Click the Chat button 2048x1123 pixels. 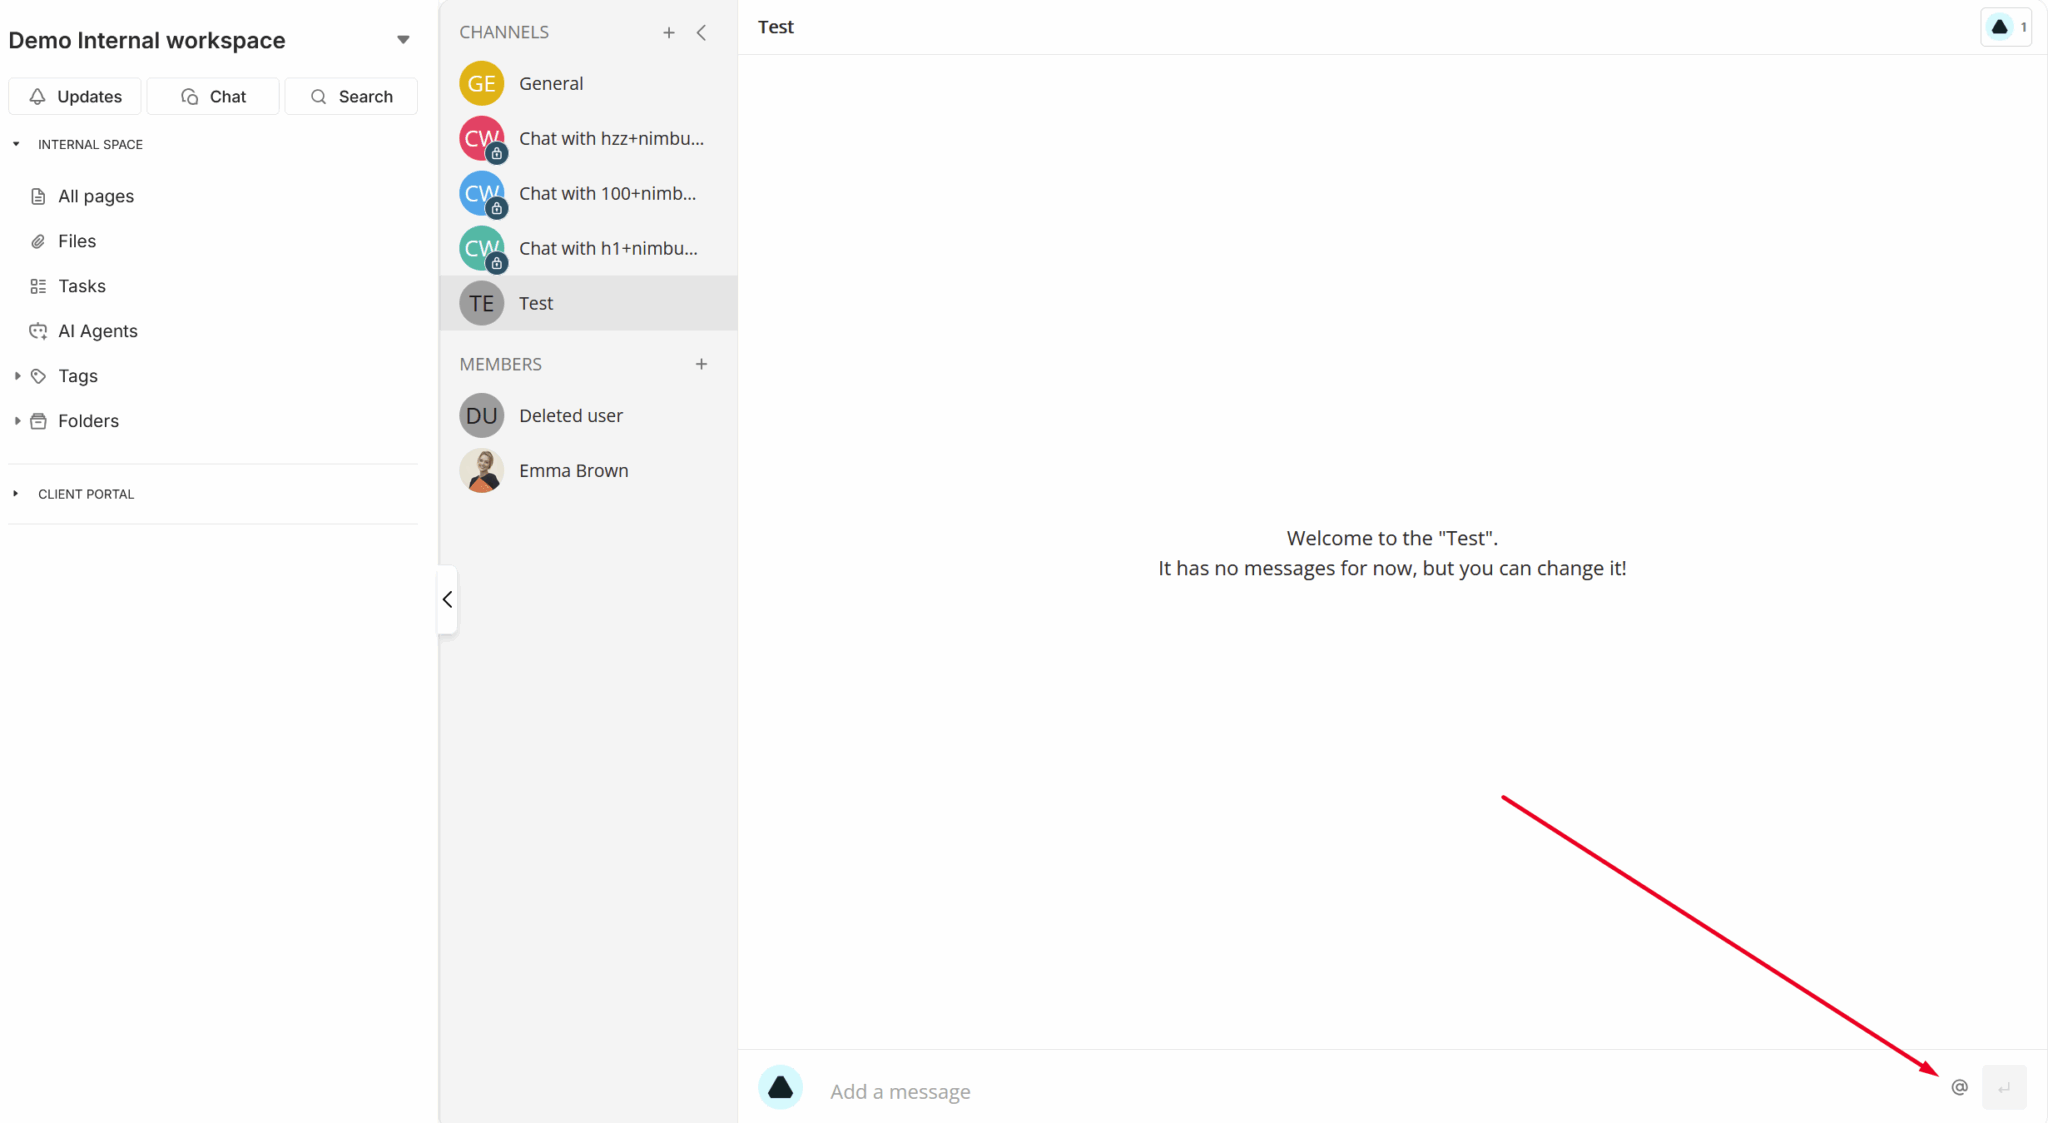(212, 96)
